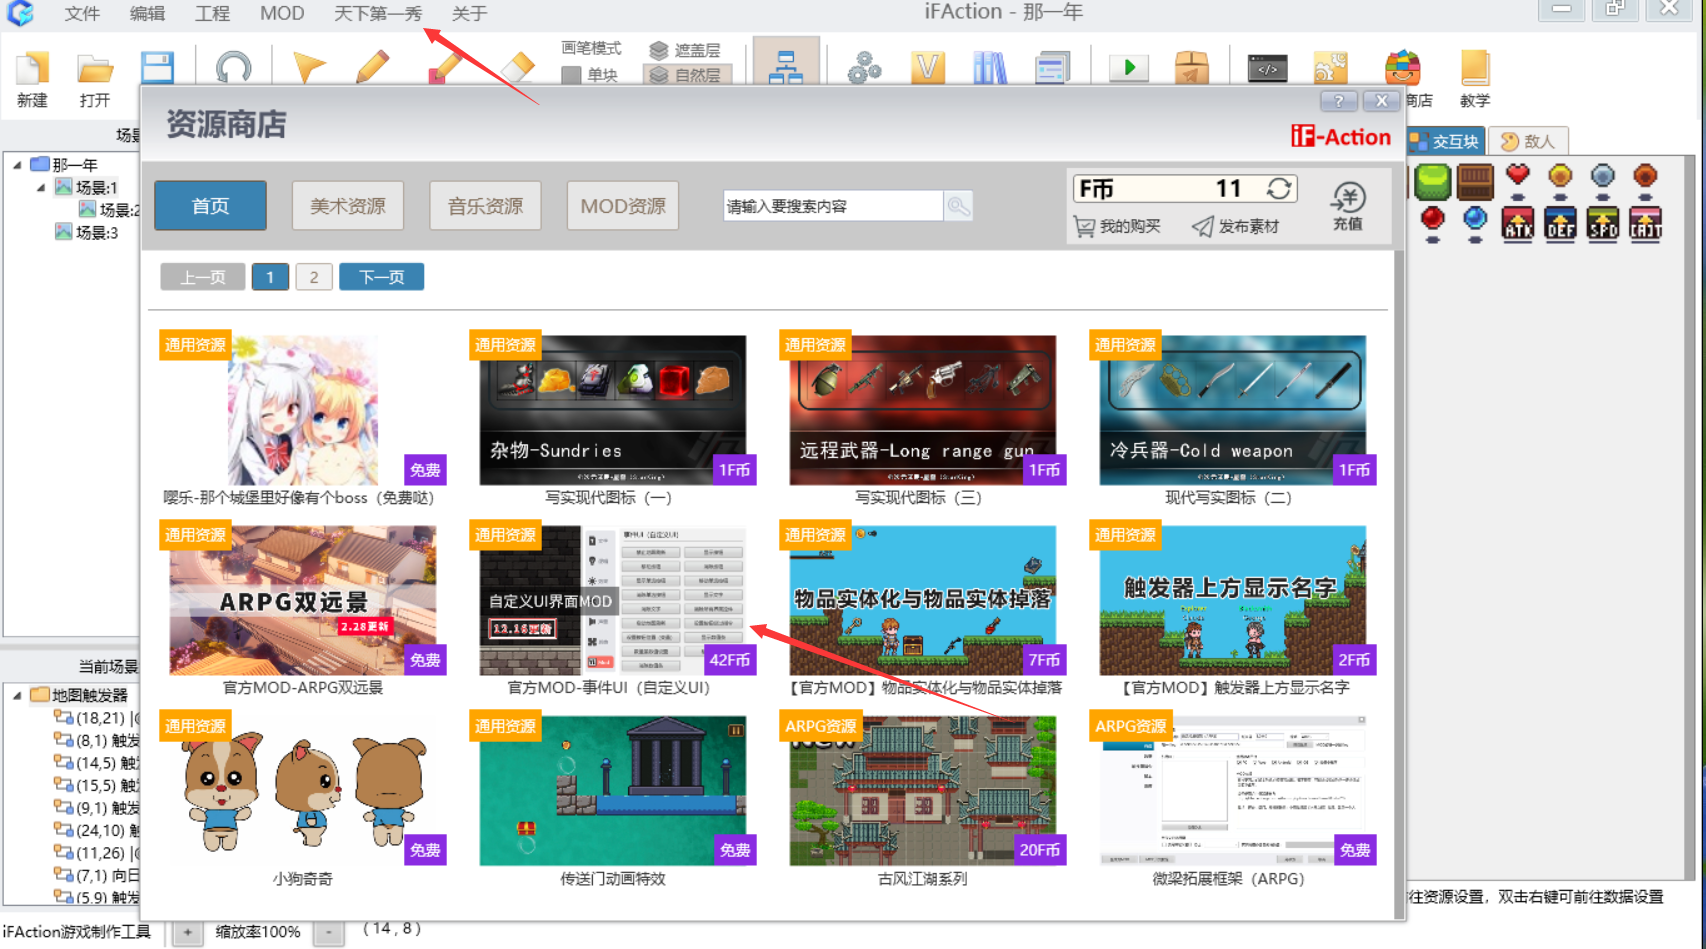Open the 关于 menu
The image size is (1706, 949).
[469, 13]
